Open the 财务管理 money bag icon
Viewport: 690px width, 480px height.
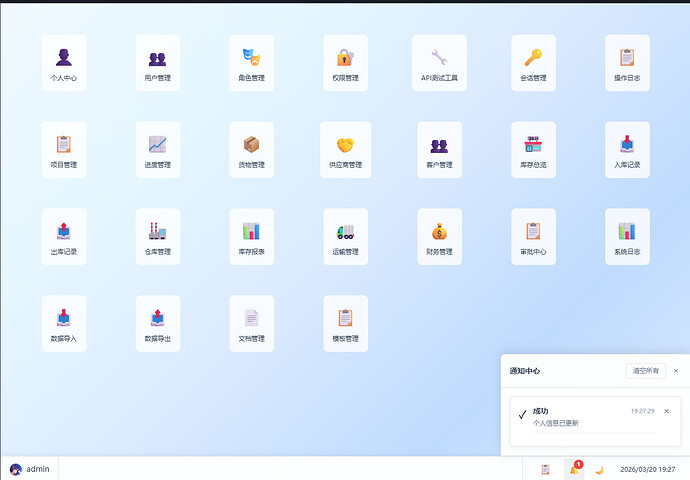pyautogui.click(x=439, y=236)
